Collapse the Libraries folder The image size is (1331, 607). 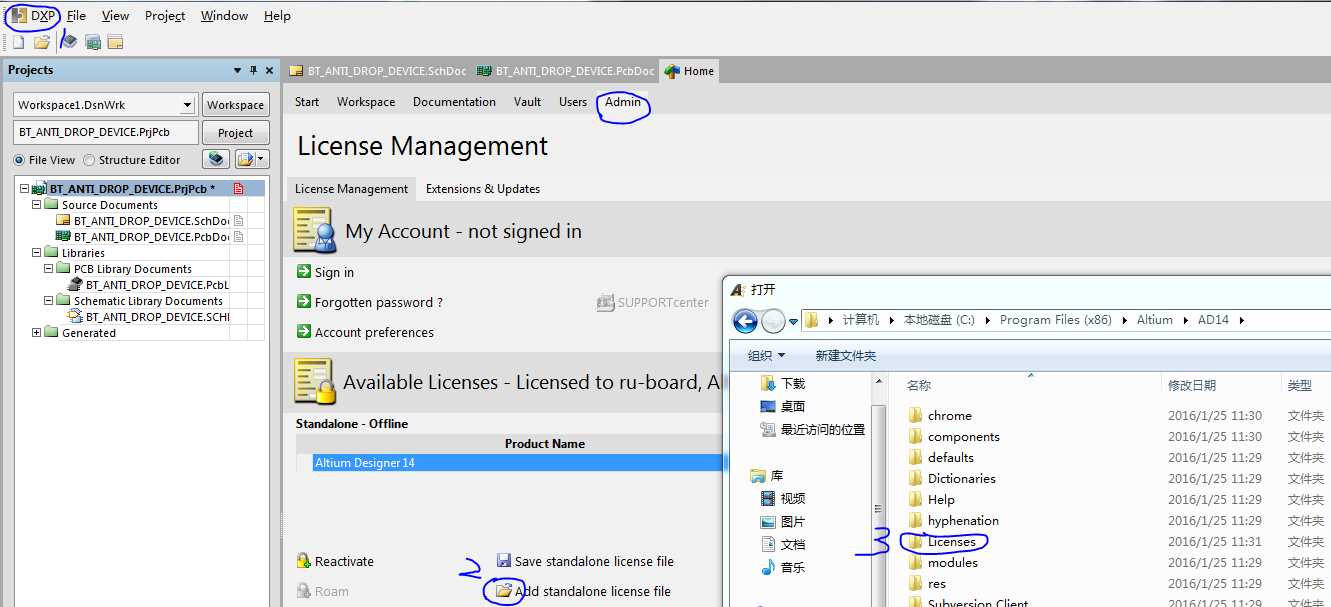point(37,253)
